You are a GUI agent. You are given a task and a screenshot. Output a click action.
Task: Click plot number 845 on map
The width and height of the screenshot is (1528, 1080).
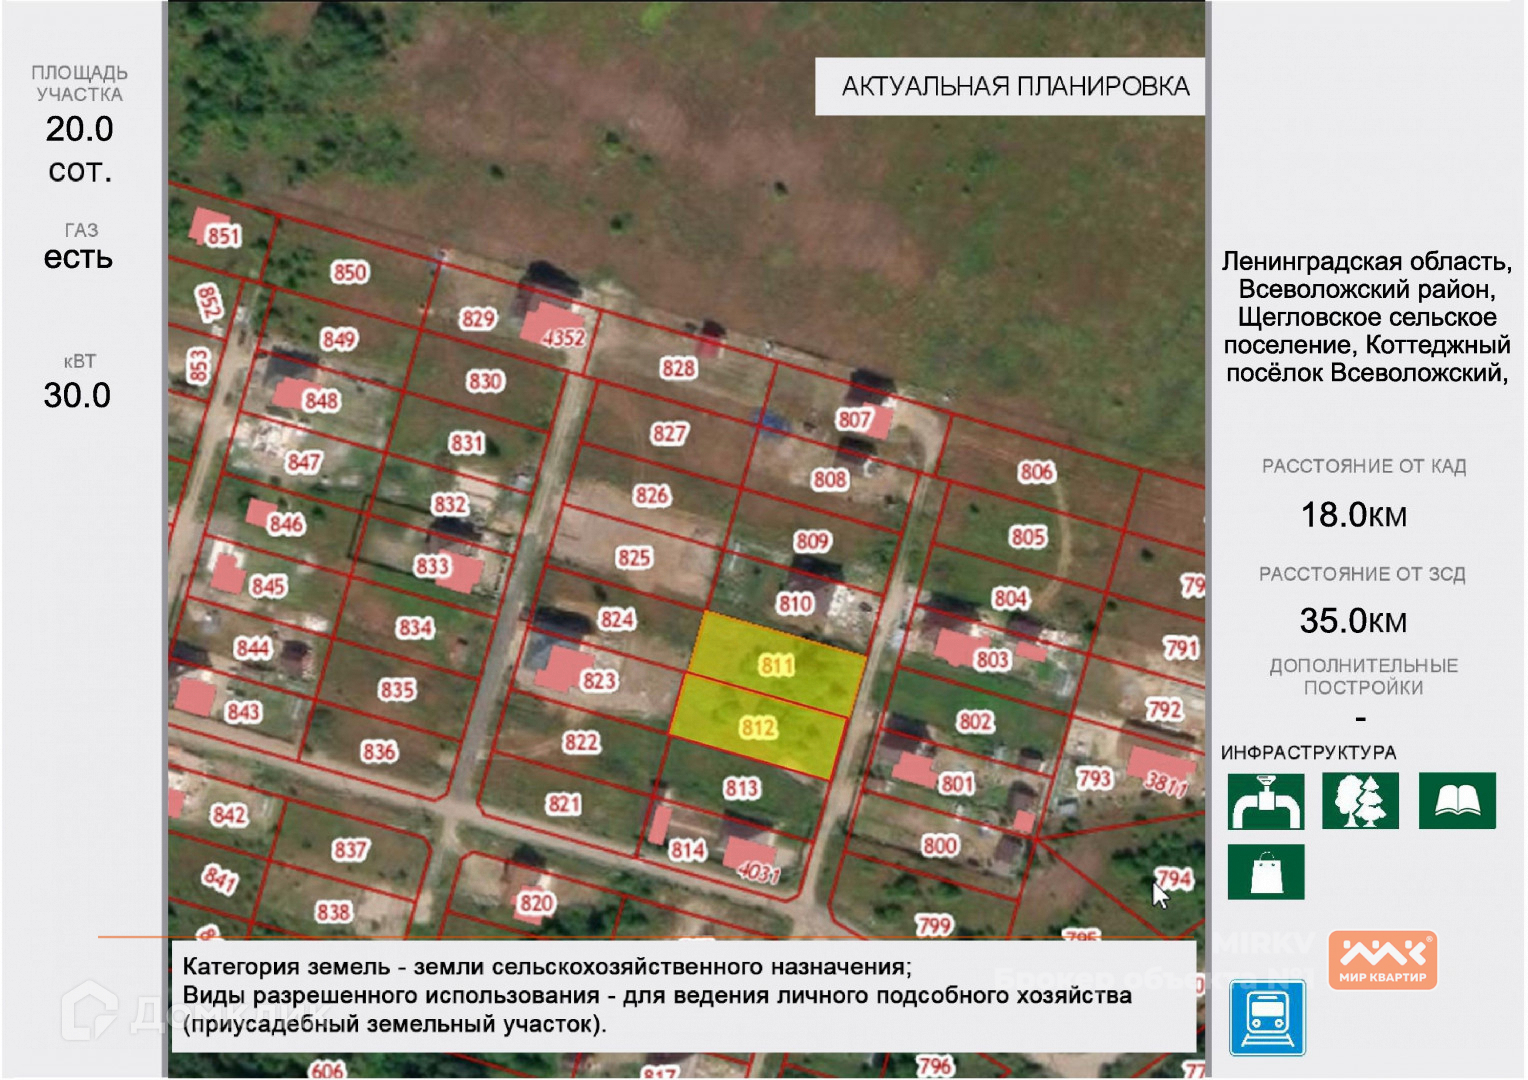point(268,586)
